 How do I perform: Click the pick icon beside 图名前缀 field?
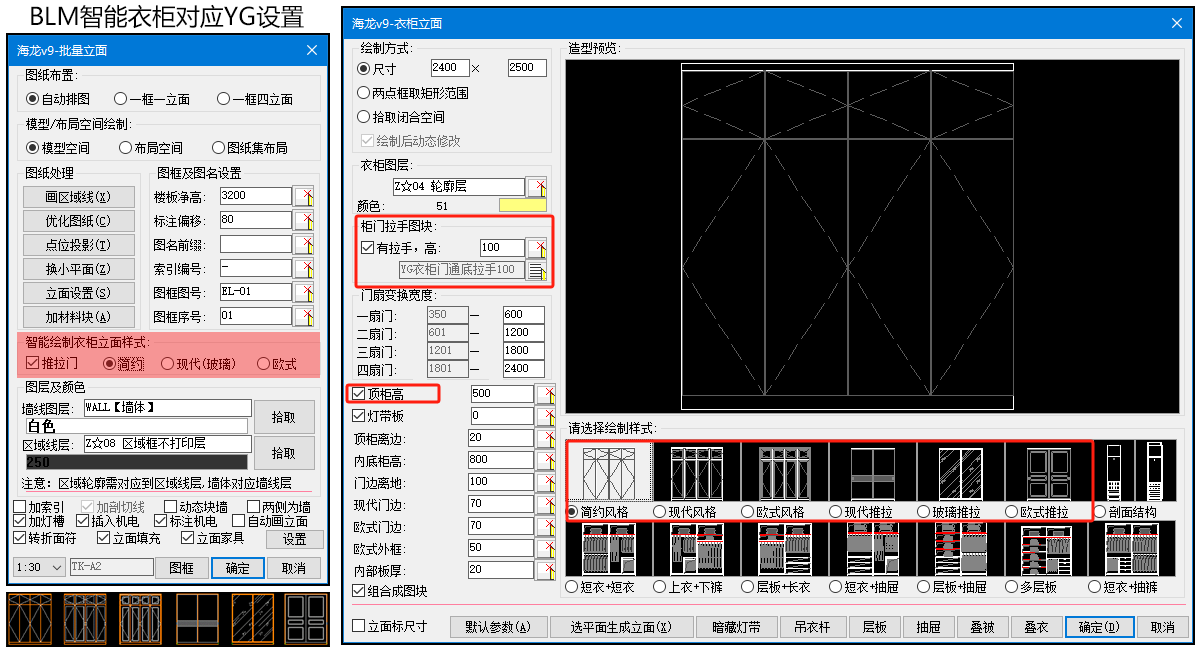click(x=304, y=244)
